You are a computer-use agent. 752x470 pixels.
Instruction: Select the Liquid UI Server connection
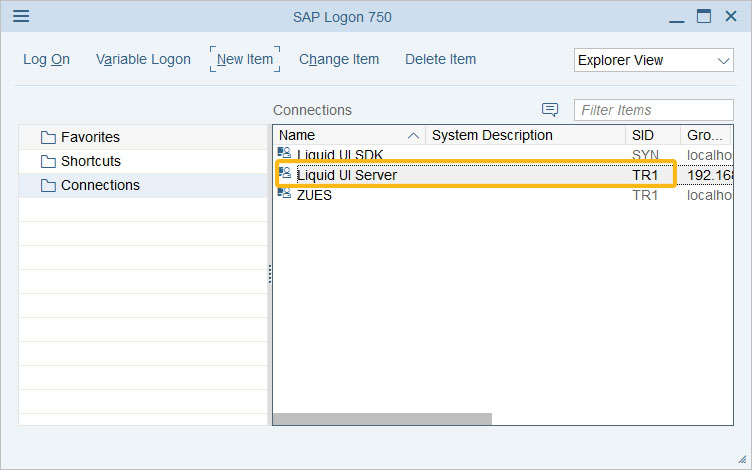tap(503, 175)
